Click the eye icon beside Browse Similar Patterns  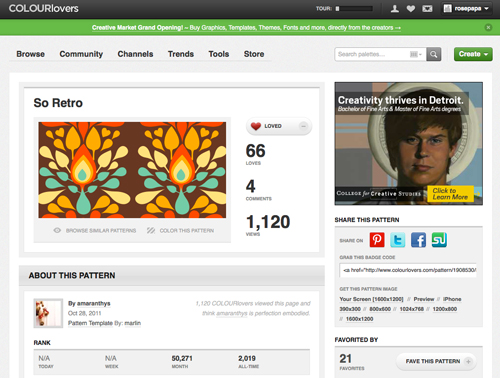coord(57,230)
